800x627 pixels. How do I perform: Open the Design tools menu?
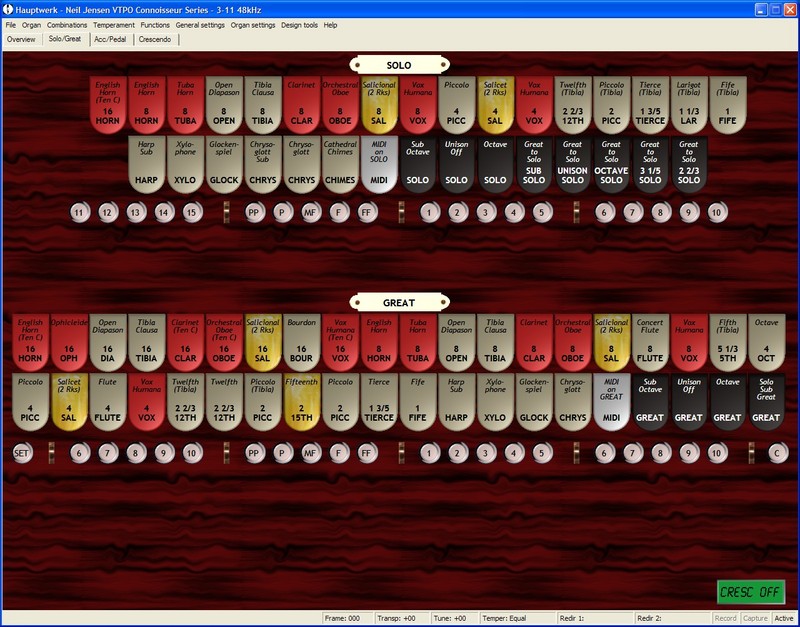(x=300, y=24)
